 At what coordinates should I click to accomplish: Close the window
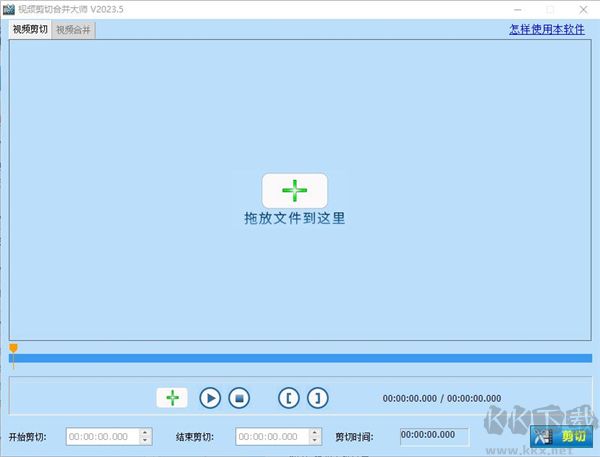pyautogui.click(x=583, y=10)
